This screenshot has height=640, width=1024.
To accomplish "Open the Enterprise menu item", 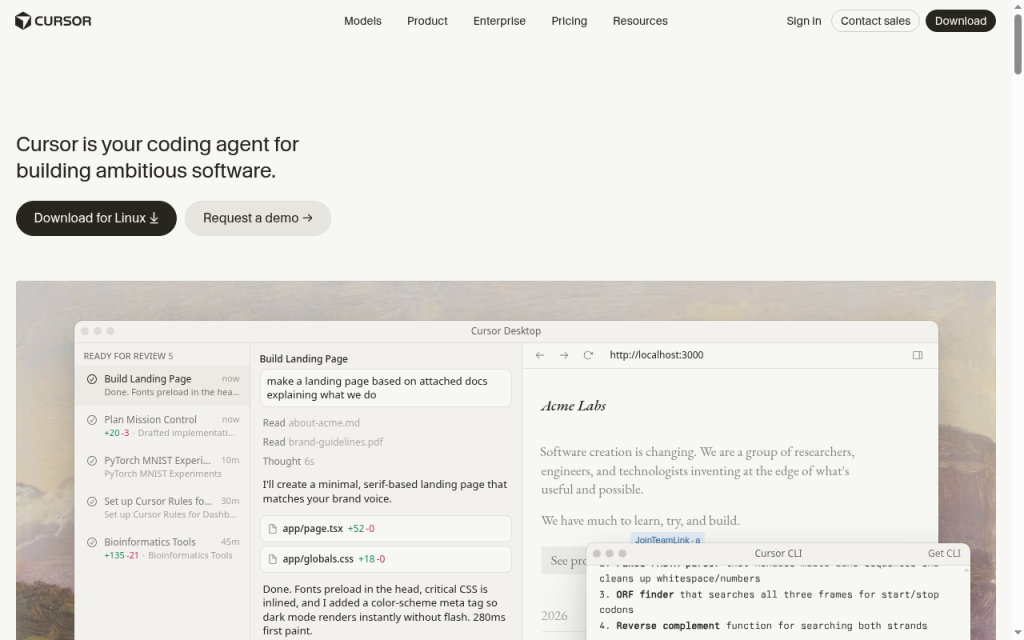I will pos(499,21).
